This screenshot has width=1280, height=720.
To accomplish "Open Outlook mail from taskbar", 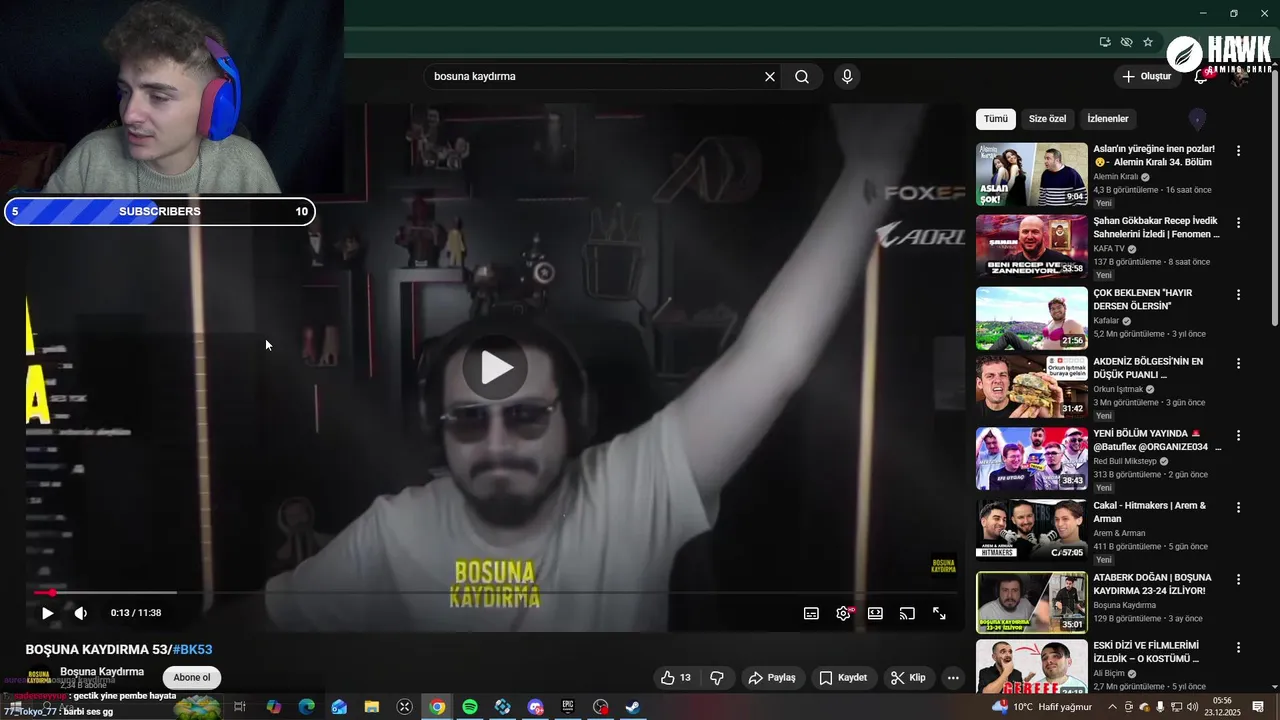I will pos(339,707).
